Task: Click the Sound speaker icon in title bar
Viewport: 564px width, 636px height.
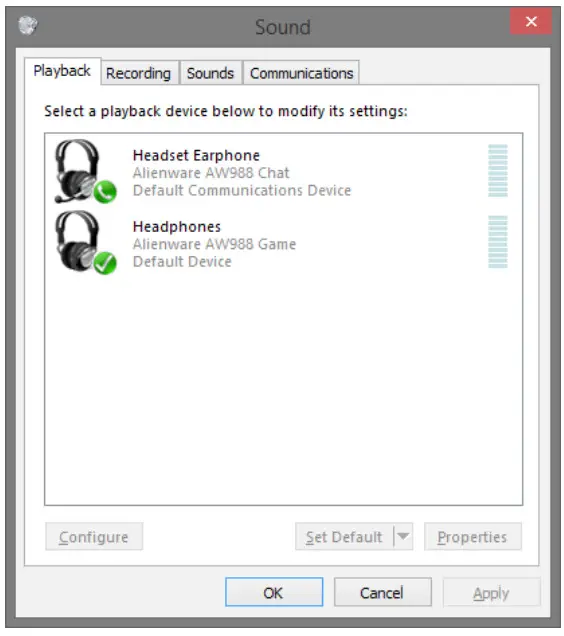Action: (28, 26)
